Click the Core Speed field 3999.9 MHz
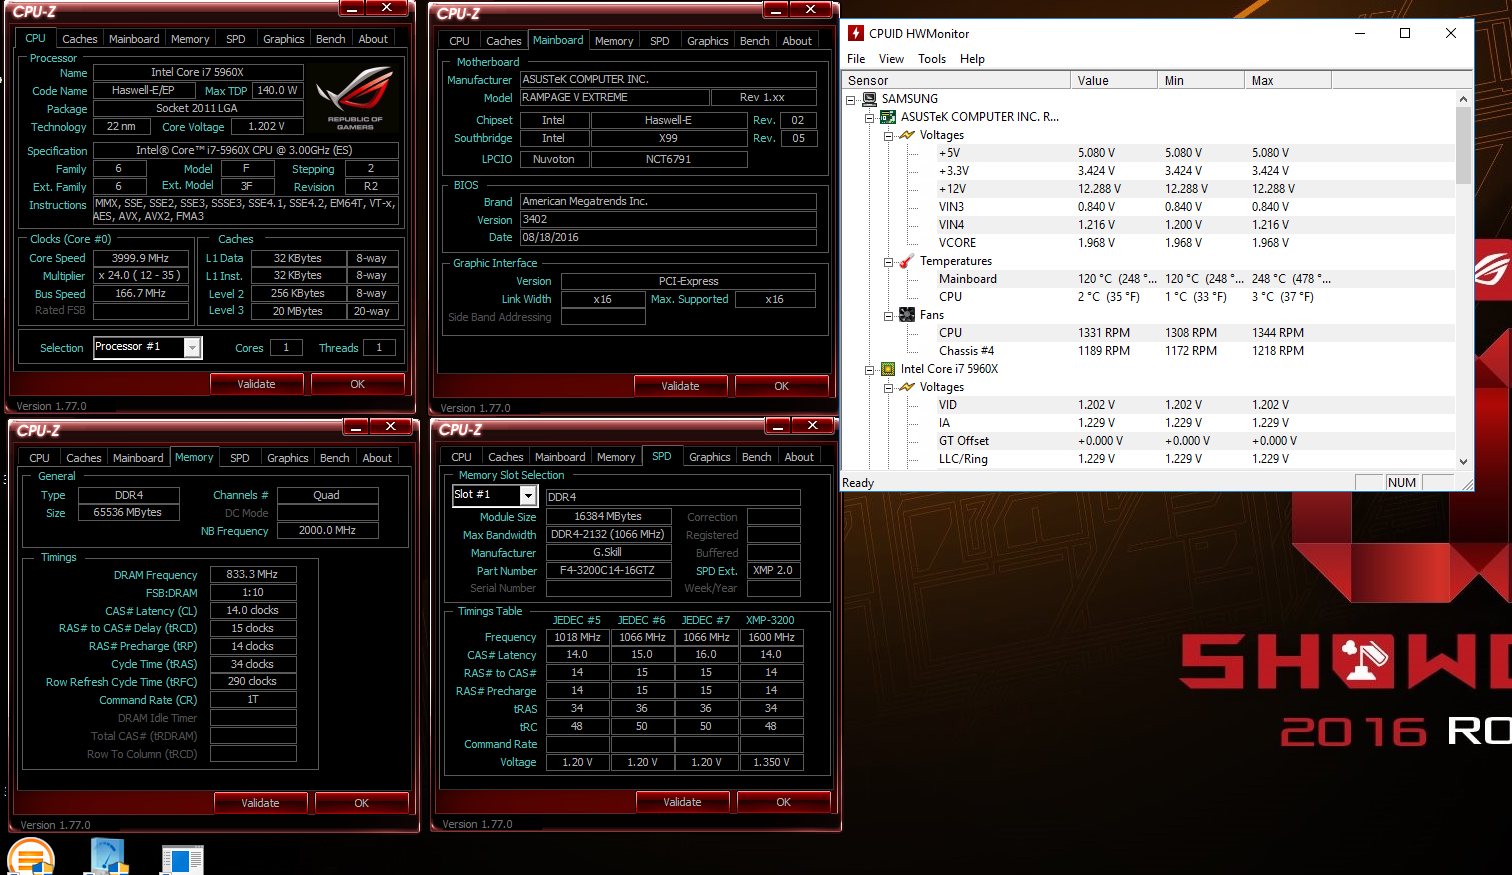The width and height of the screenshot is (1512, 875). [141, 258]
